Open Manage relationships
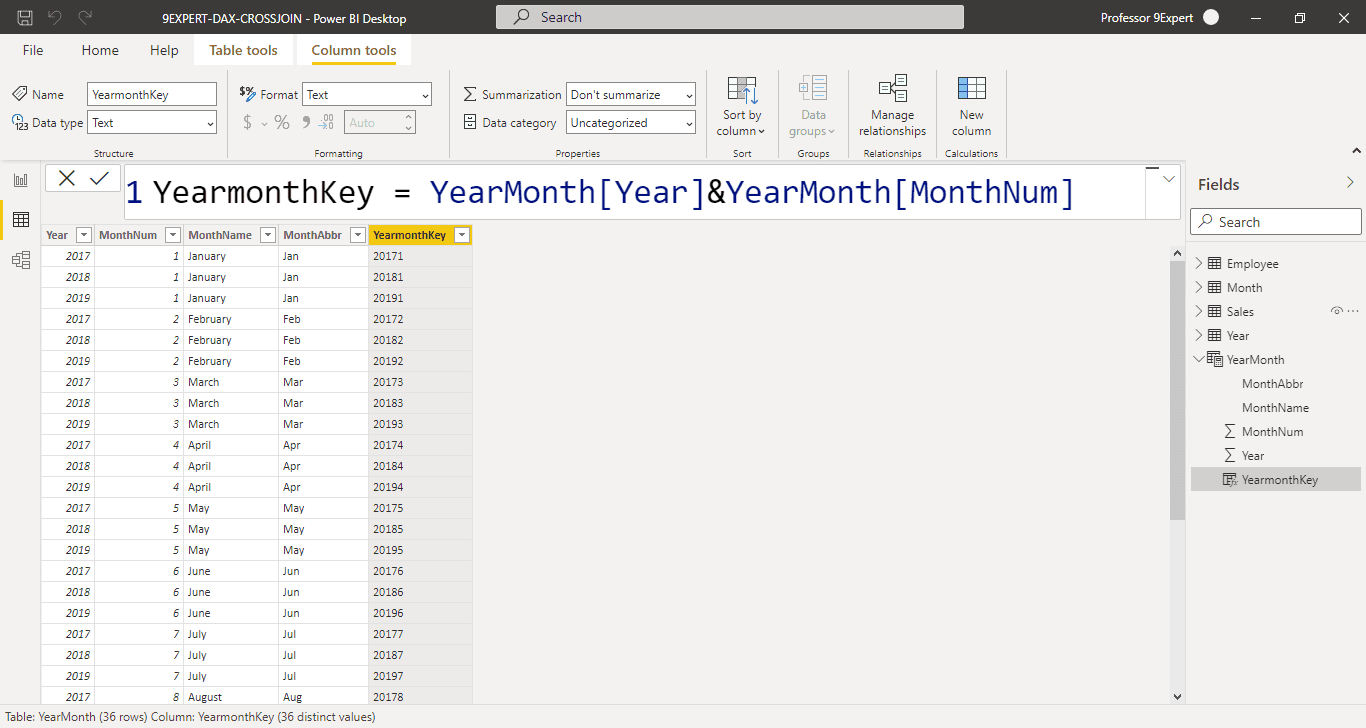 [891, 105]
